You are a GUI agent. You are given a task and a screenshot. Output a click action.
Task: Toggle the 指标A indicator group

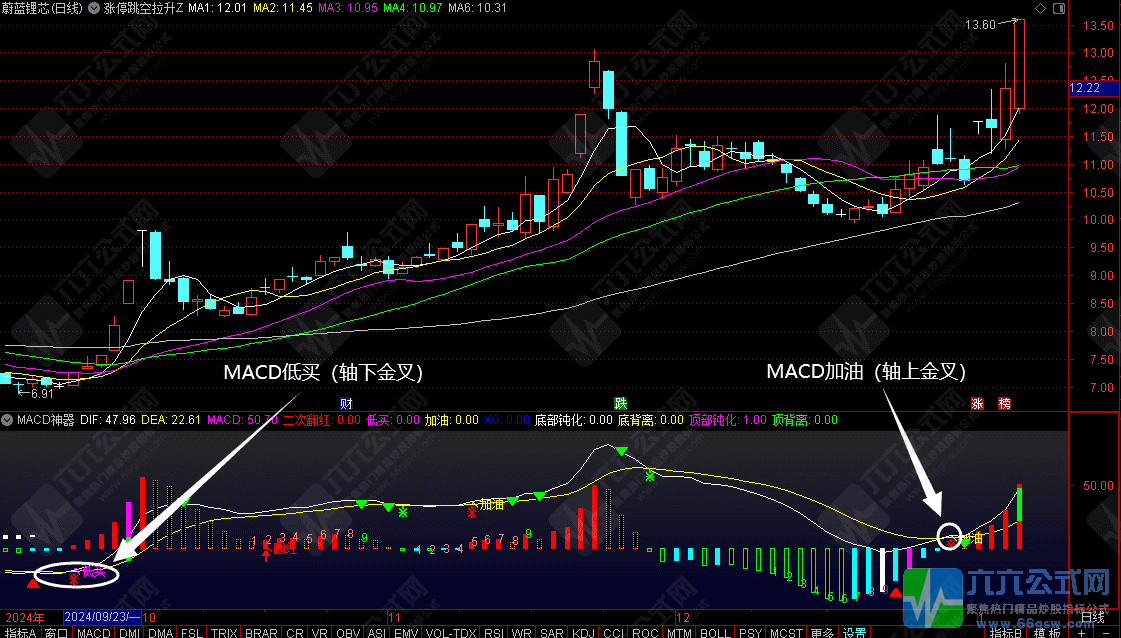click(20, 632)
